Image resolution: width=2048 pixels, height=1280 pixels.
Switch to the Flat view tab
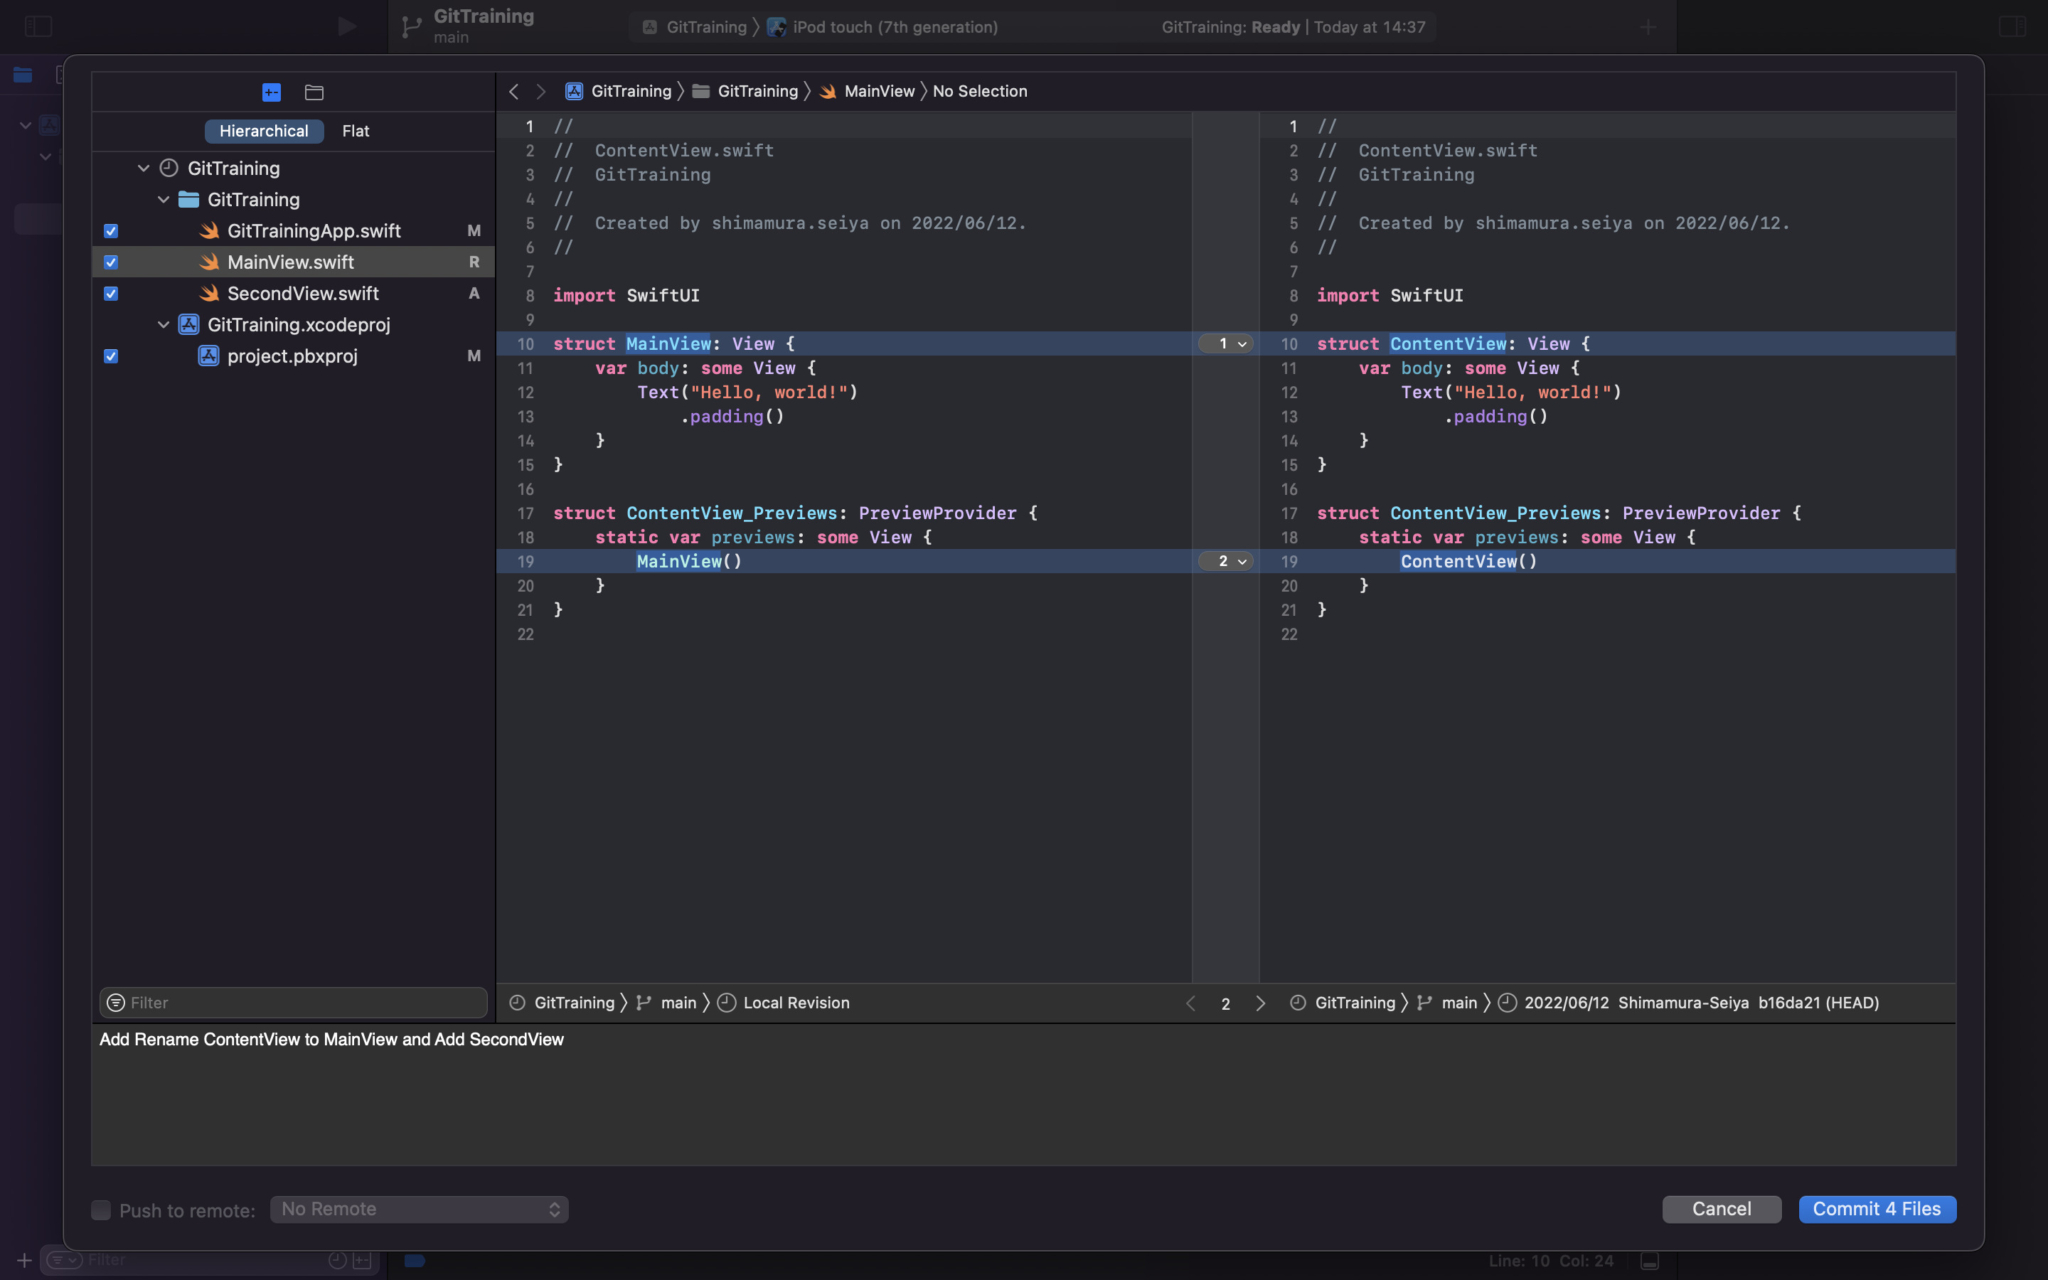click(x=356, y=130)
